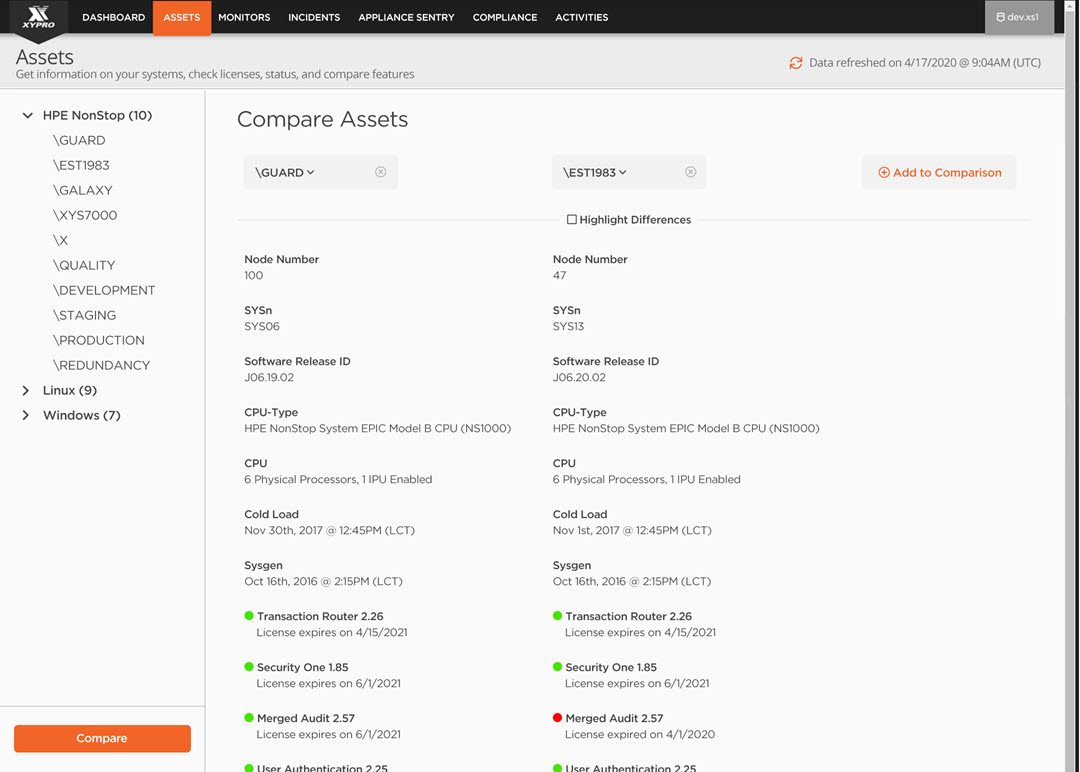Viewport: 1080px width, 772px height.
Task: Click green status dot for \EST1983 Security One
Action: point(557,667)
